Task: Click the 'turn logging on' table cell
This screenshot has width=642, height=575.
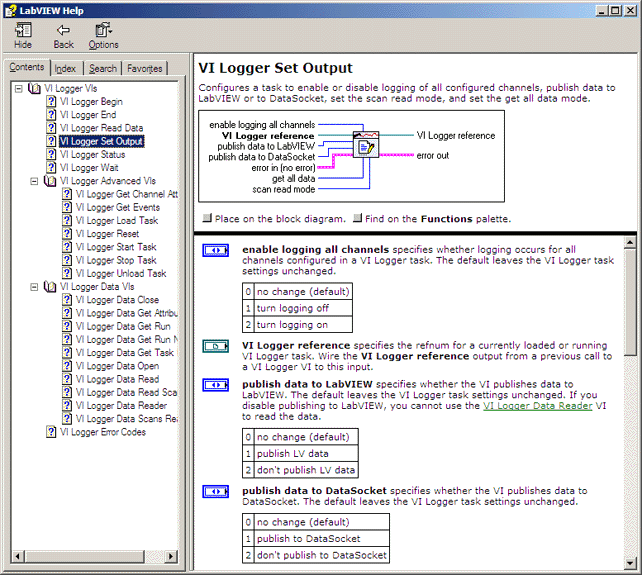Action: pos(303,325)
